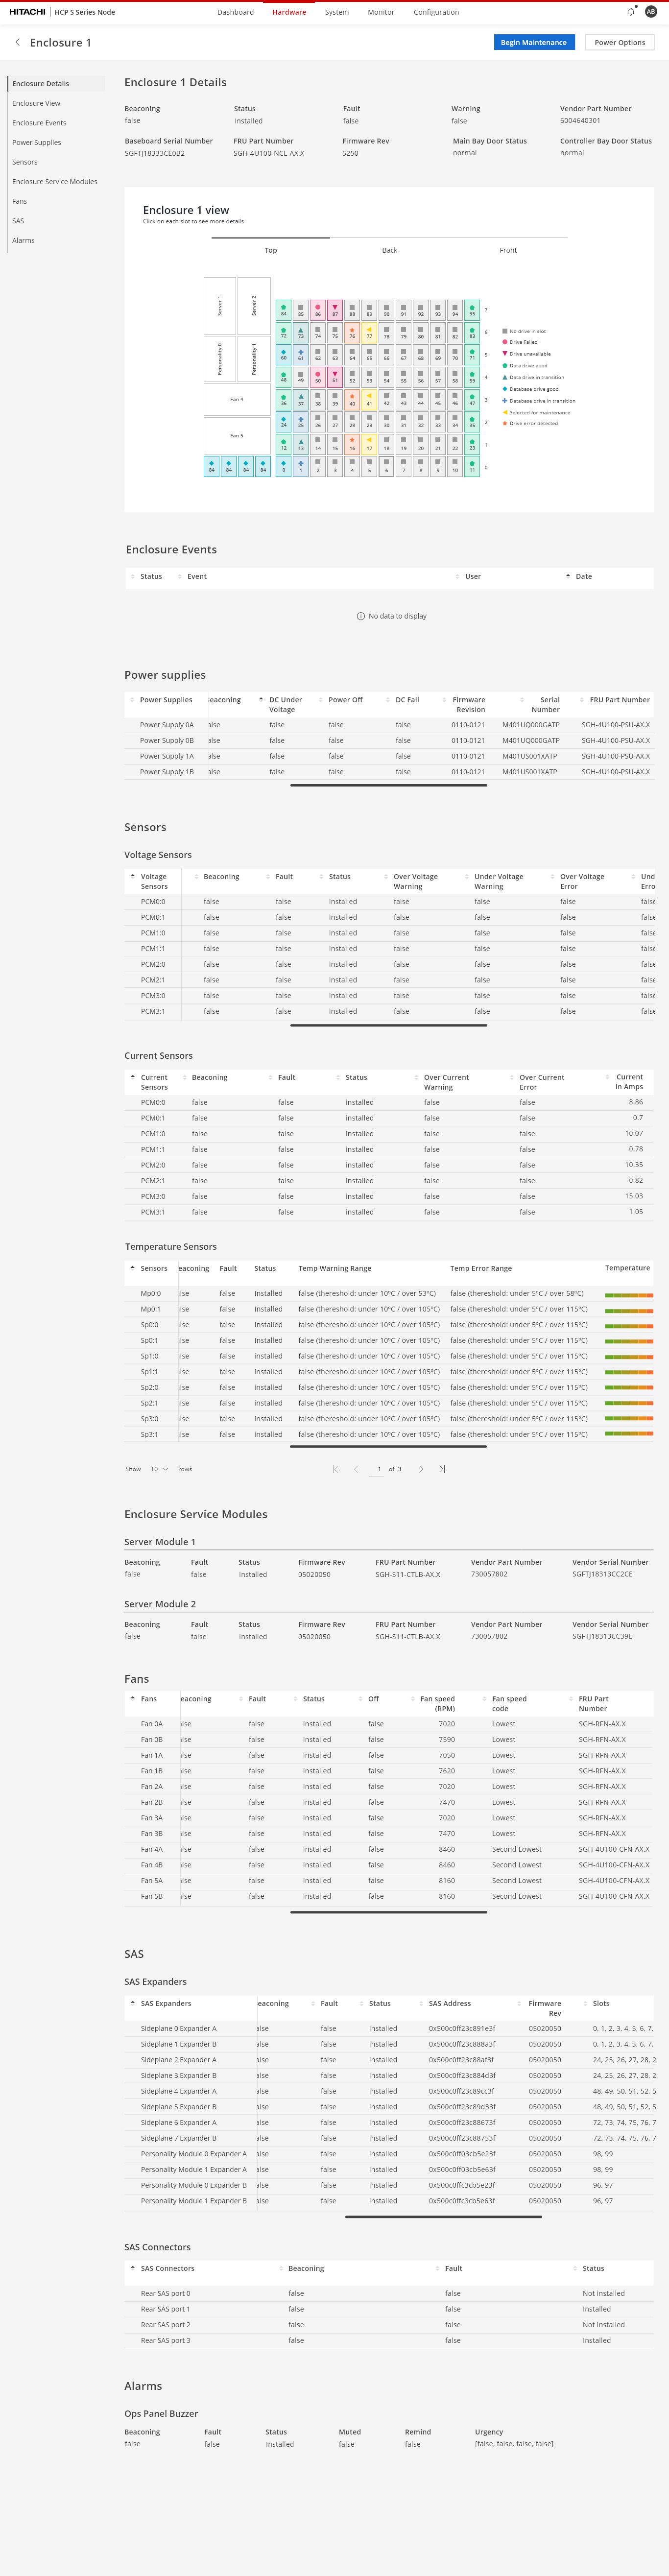This screenshot has height=2576, width=669.
Task: Select drive slot 77 selected for maintenance
Action: point(369,332)
